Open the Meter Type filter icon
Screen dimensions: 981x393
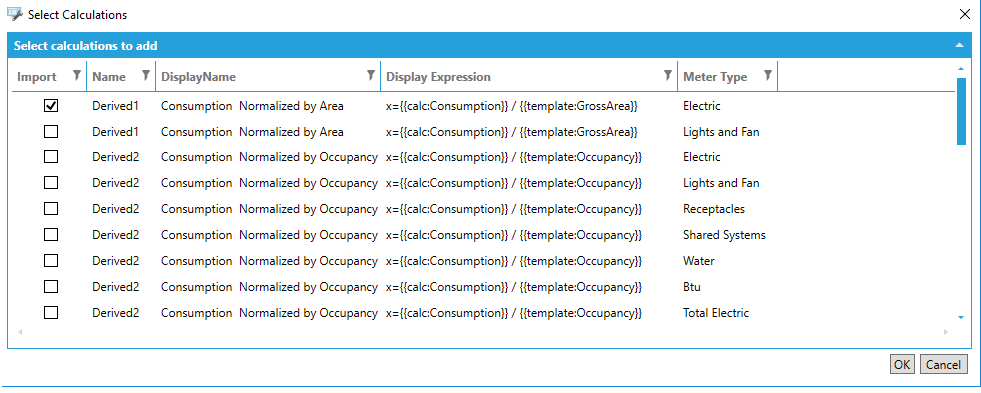point(768,76)
